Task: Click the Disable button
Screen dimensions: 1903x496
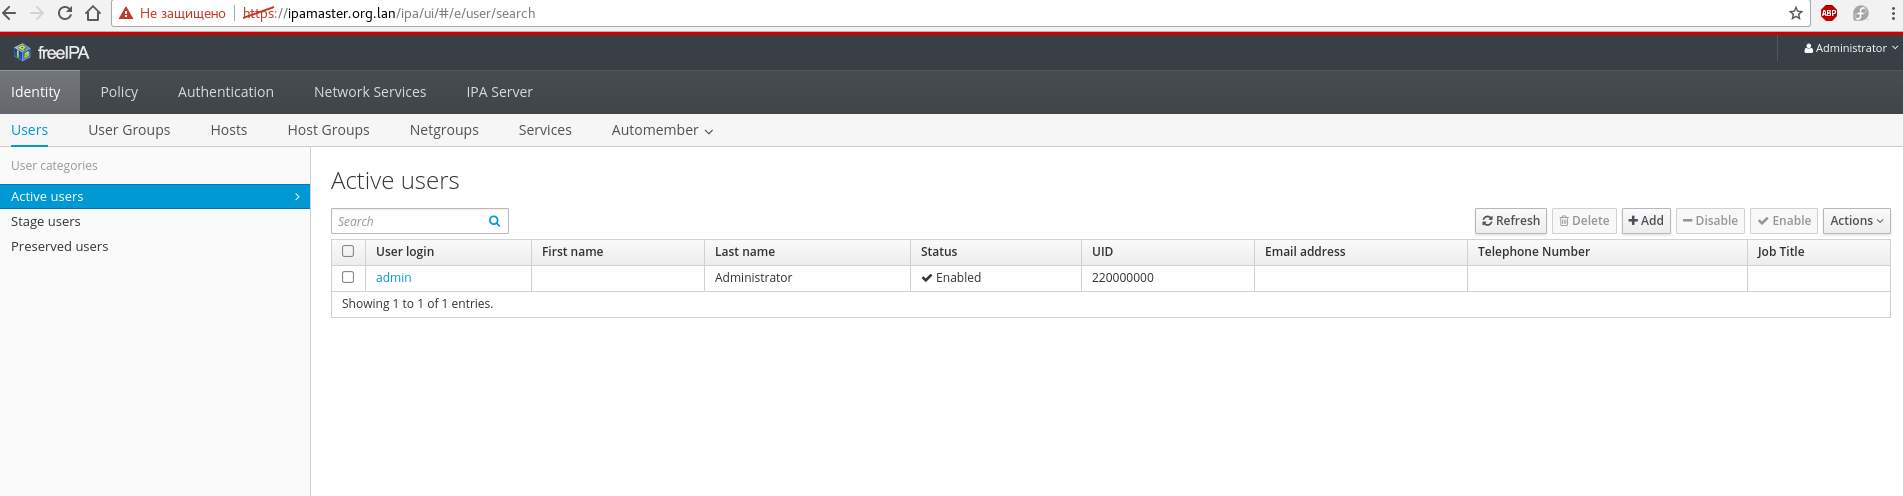Action: point(1710,221)
